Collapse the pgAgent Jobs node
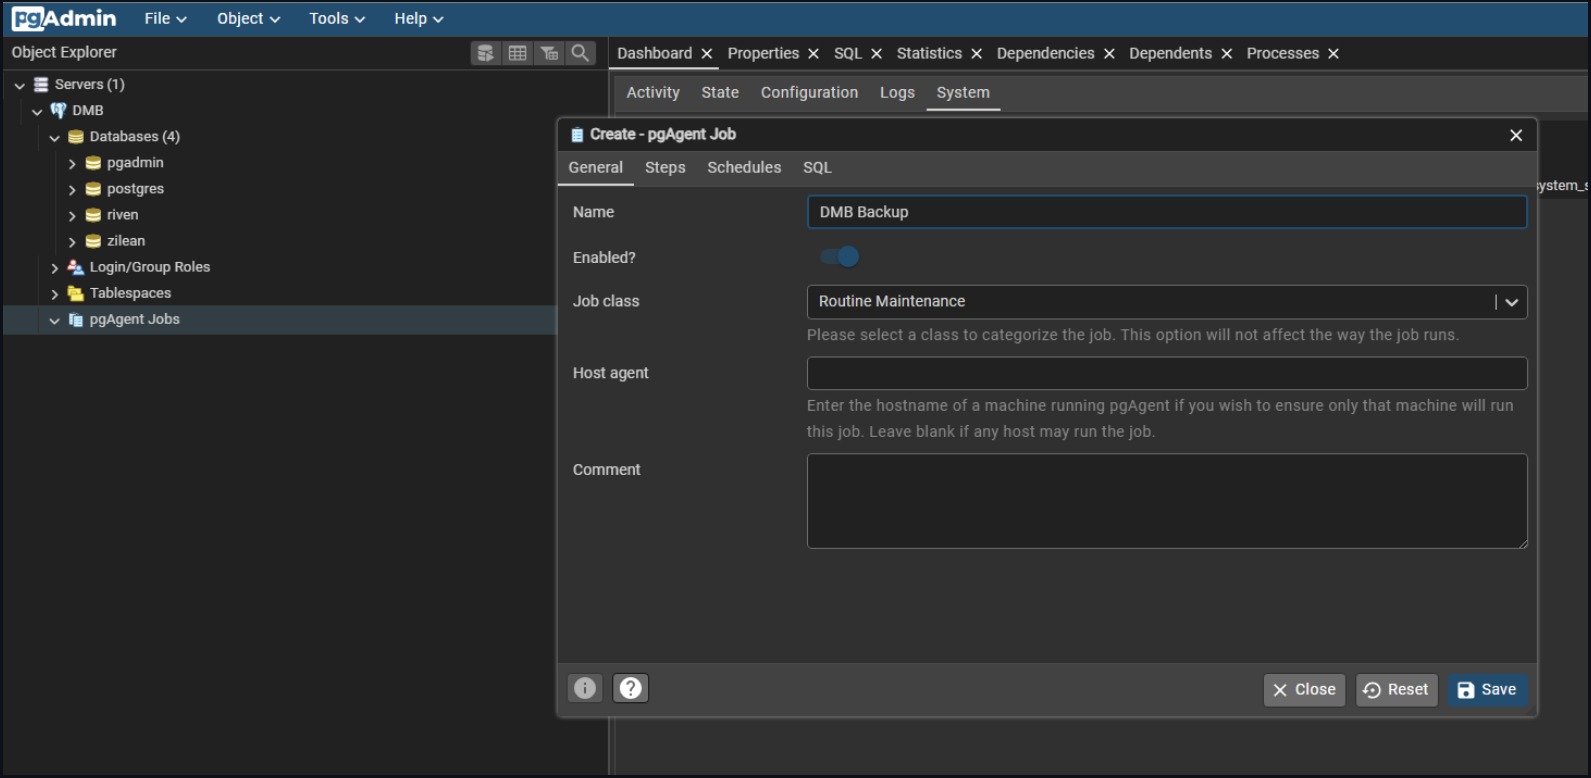Viewport: 1591px width, 778px height. coord(55,320)
